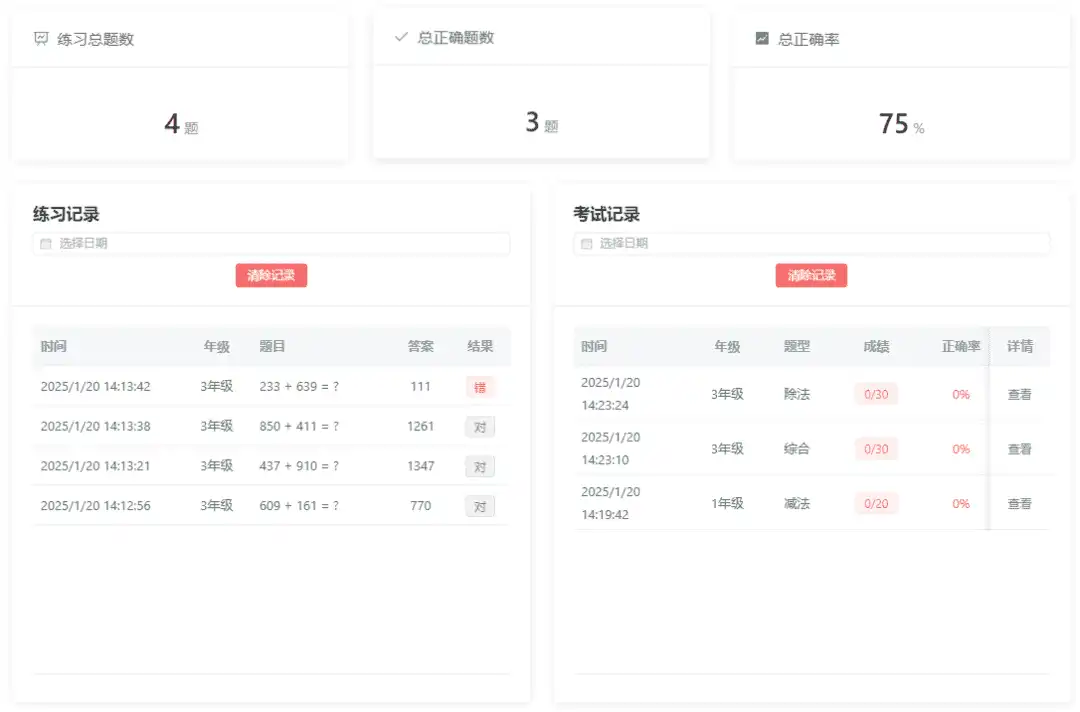Click the question 609 + 161 = ?

pyautogui.click(x=299, y=505)
